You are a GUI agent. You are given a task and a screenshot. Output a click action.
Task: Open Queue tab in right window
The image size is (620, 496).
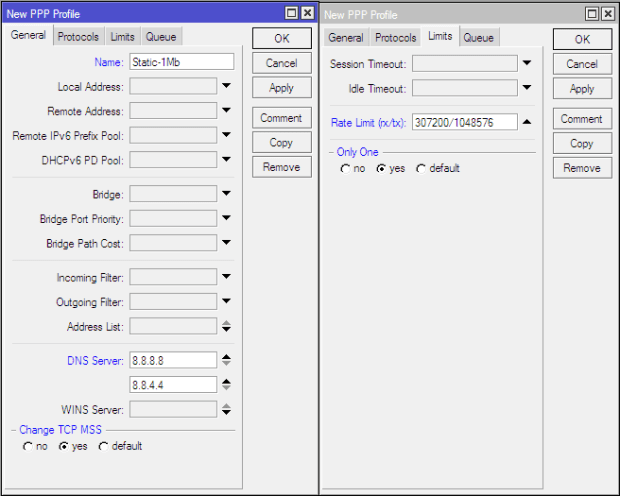pyautogui.click(x=478, y=38)
